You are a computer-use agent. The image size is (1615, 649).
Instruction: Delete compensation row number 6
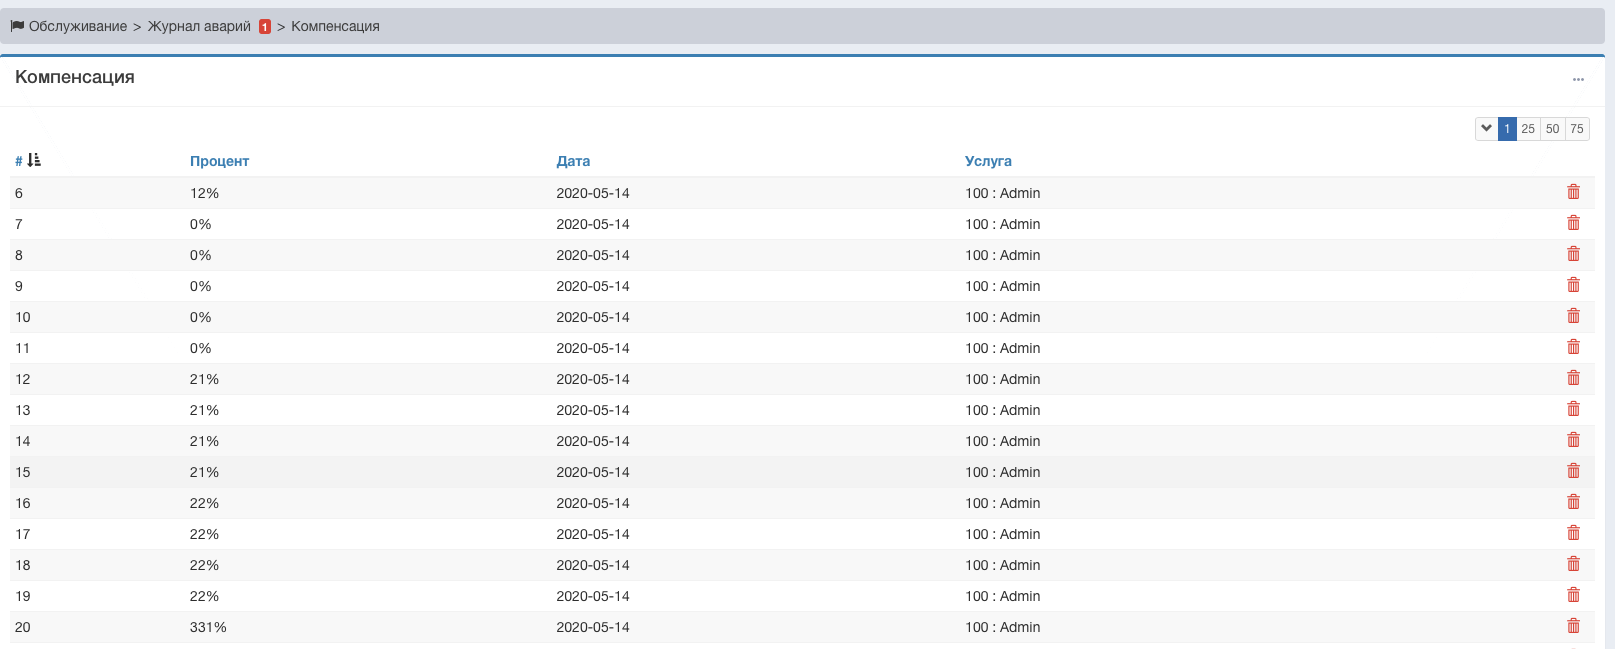pos(1573,192)
